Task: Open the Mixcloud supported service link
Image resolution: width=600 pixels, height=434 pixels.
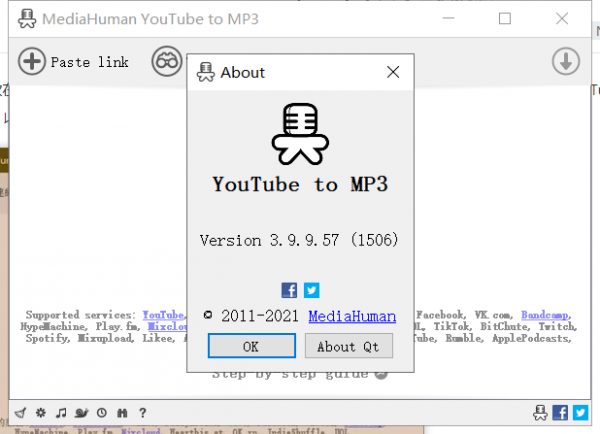Action: 168,326
